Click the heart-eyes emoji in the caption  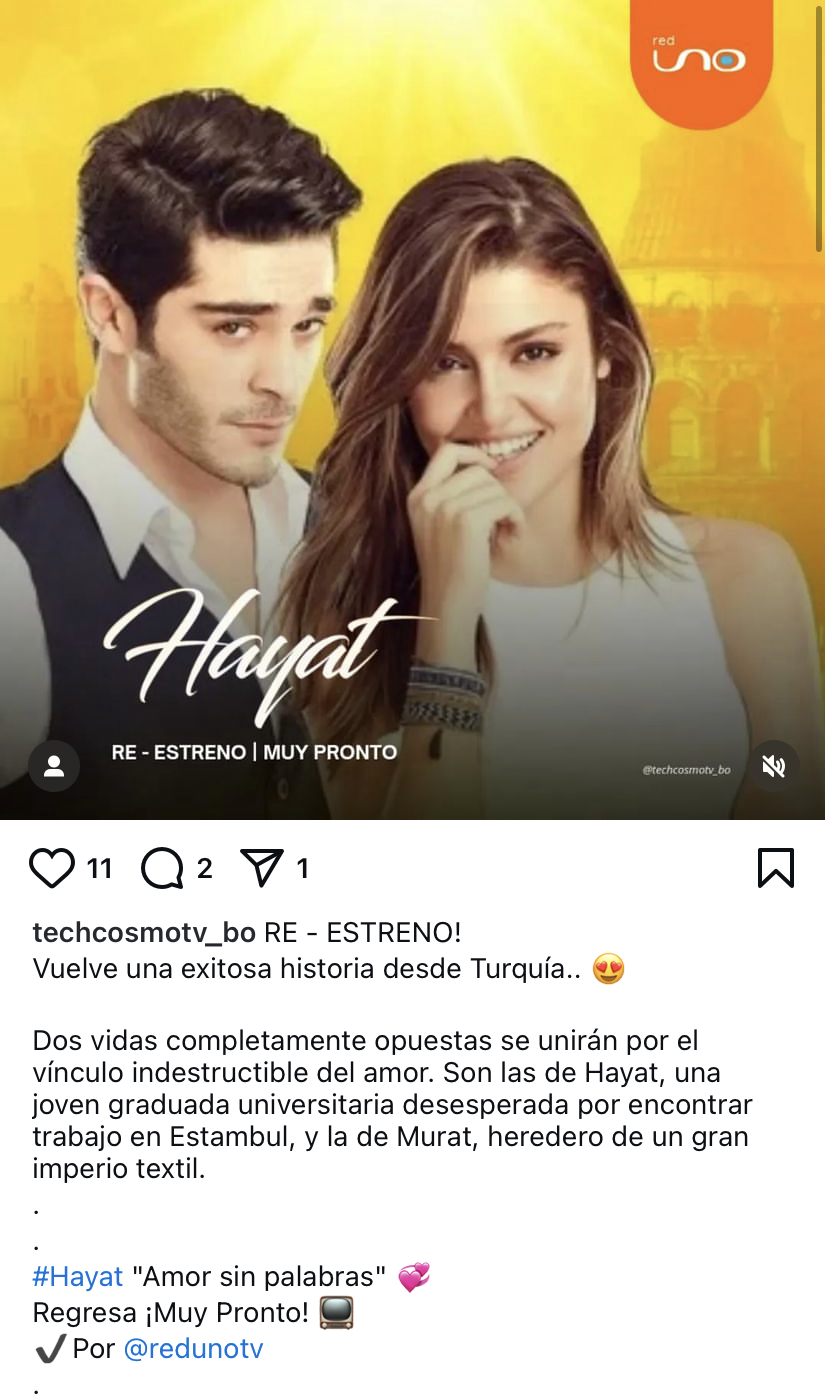[x=608, y=969]
